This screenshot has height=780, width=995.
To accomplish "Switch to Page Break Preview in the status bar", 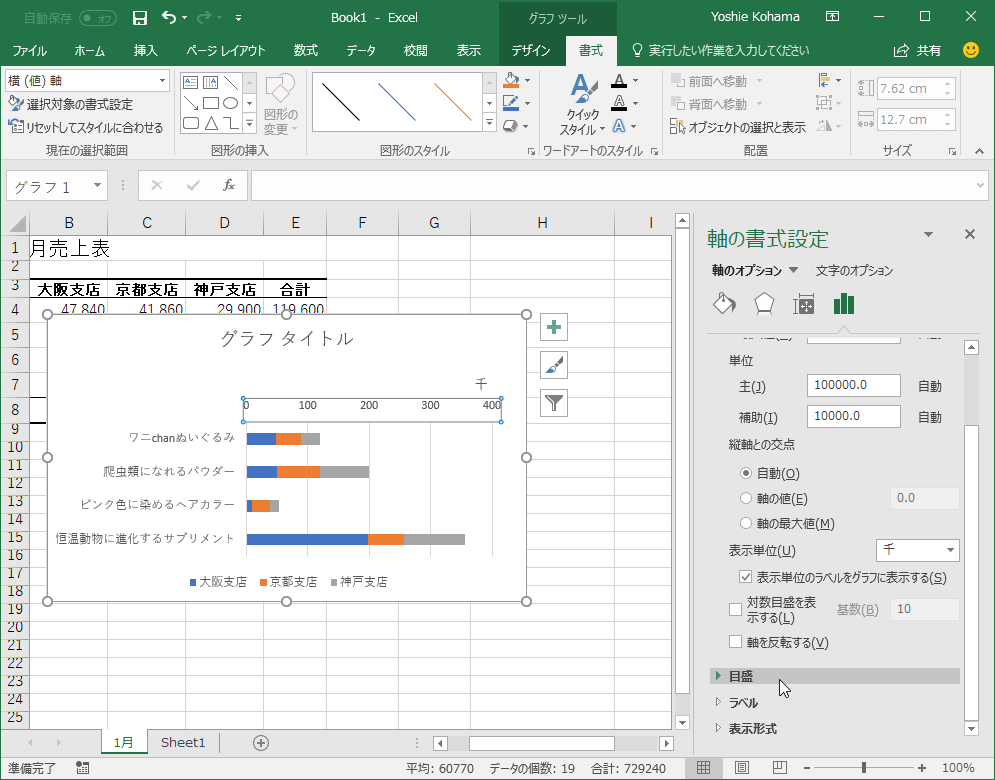I will tap(780, 768).
